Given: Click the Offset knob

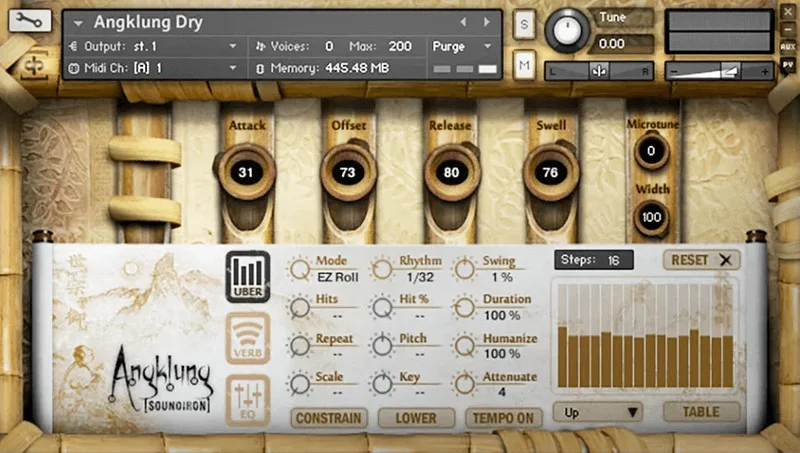Looking at the screenshot, I should point(348,172).
